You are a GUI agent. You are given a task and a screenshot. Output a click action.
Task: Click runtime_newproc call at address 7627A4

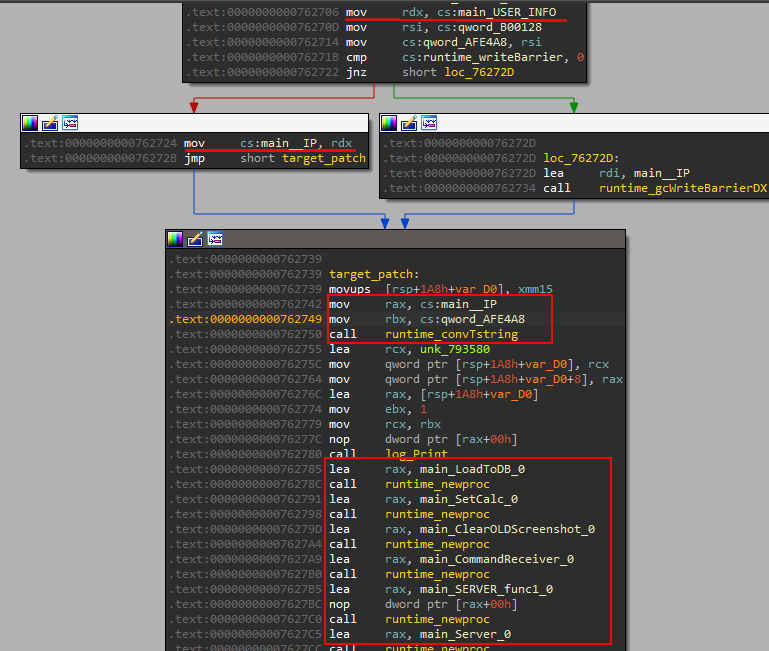(437, 544)
